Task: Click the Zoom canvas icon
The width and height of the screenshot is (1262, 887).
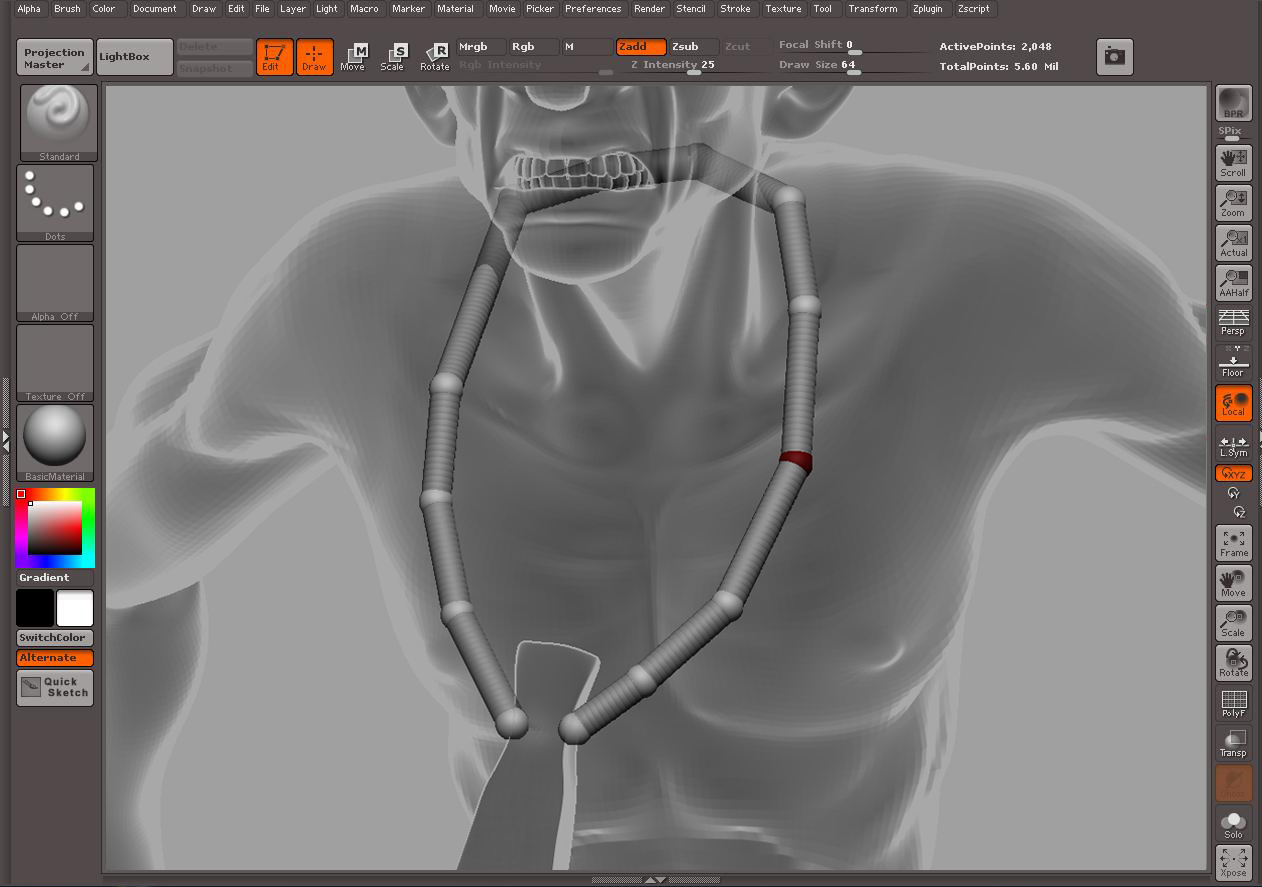Action: tap(1233, 202)
